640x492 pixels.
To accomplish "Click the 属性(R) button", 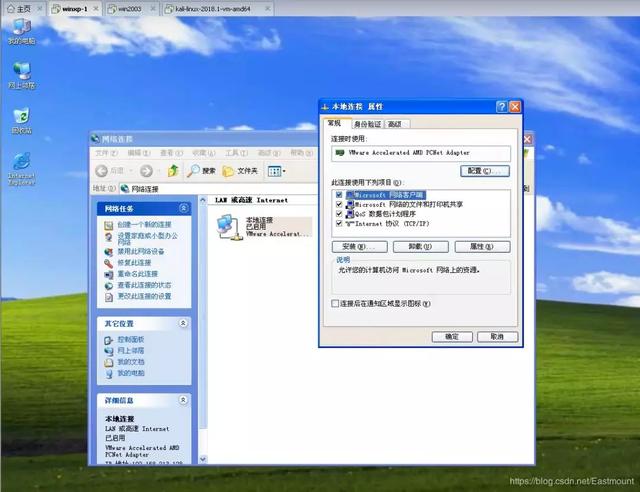I will click(x=482, y=247).
